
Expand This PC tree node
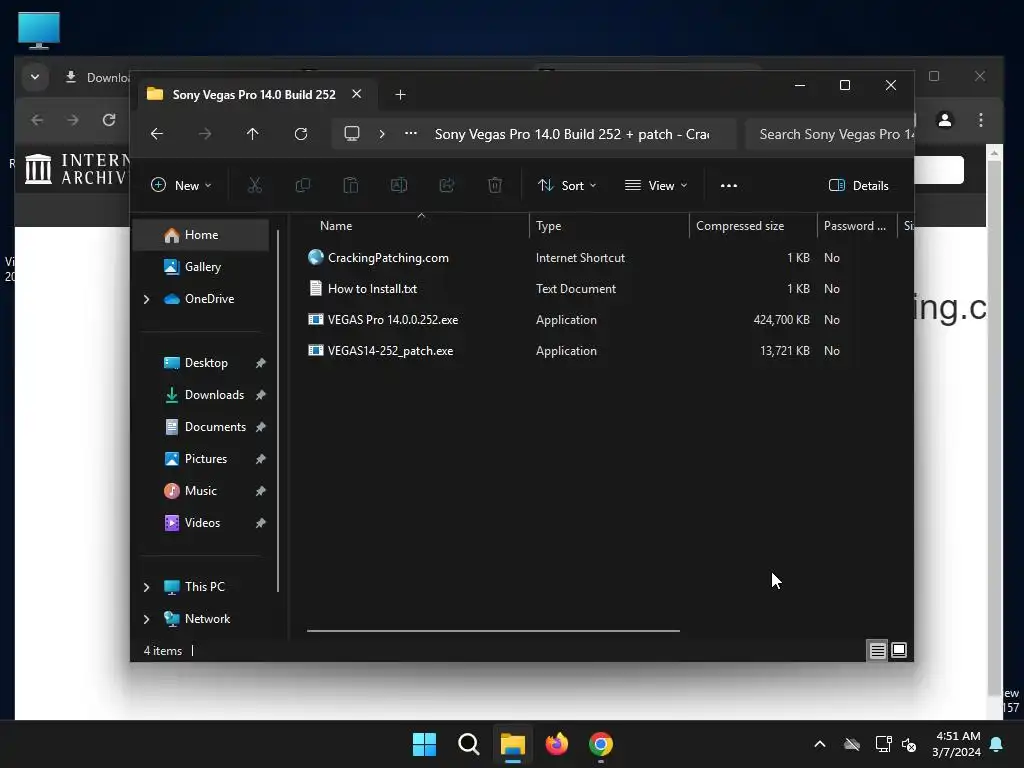tap(146, 587)
